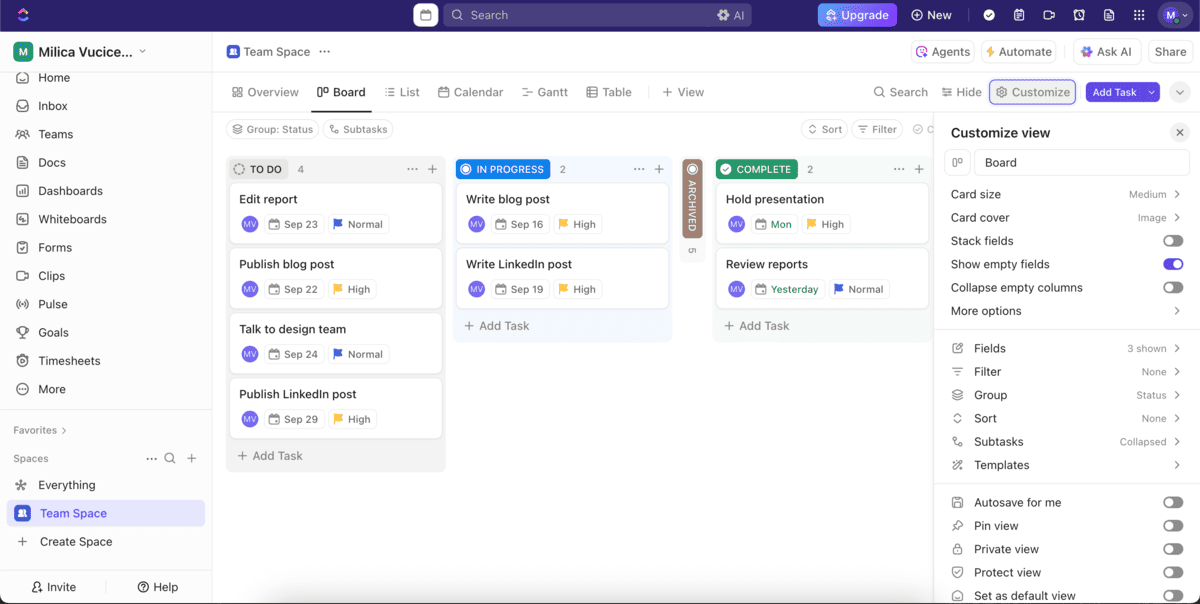Click the Upgrade button
This screenshot has width=1200, height=604.
tap(857, 15)
